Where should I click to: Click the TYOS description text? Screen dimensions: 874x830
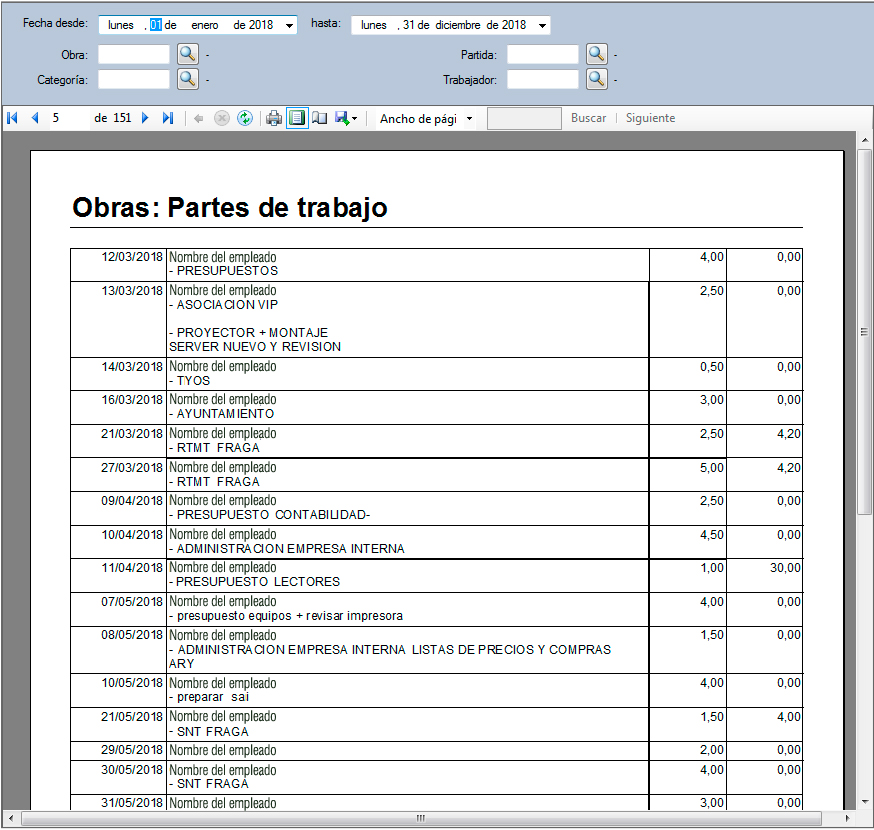pos(193,381)
